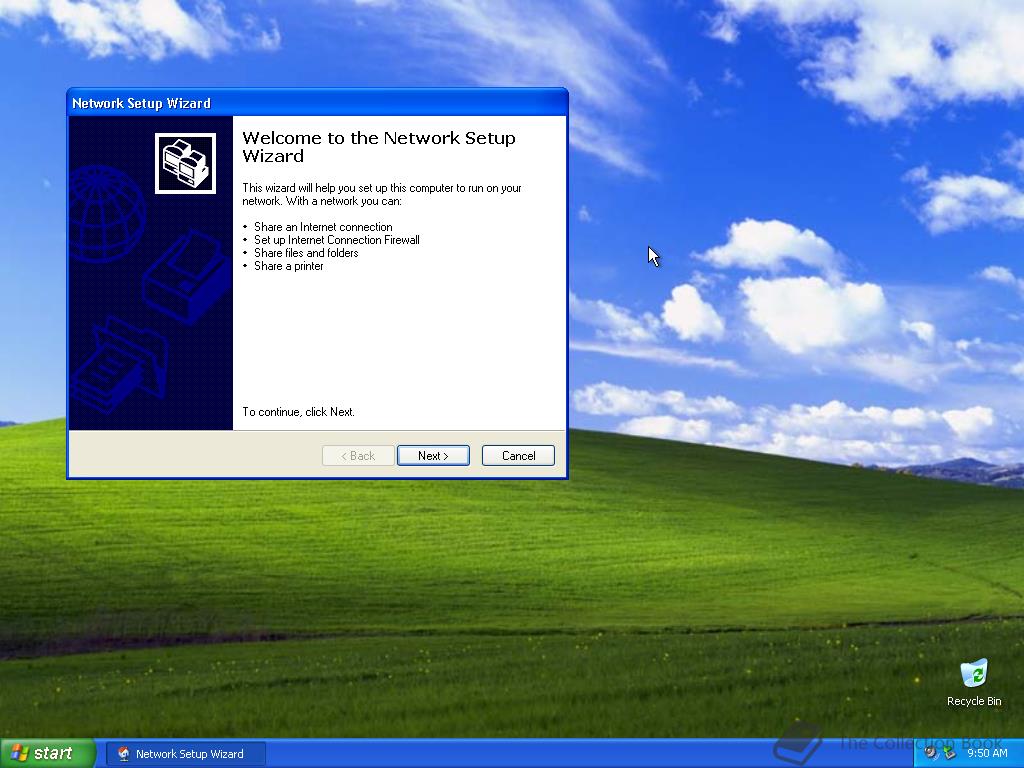Click the Safely Remove Hardware tray icon
Viewport: 1024px width, 768px height.
[x=949, y=754]
